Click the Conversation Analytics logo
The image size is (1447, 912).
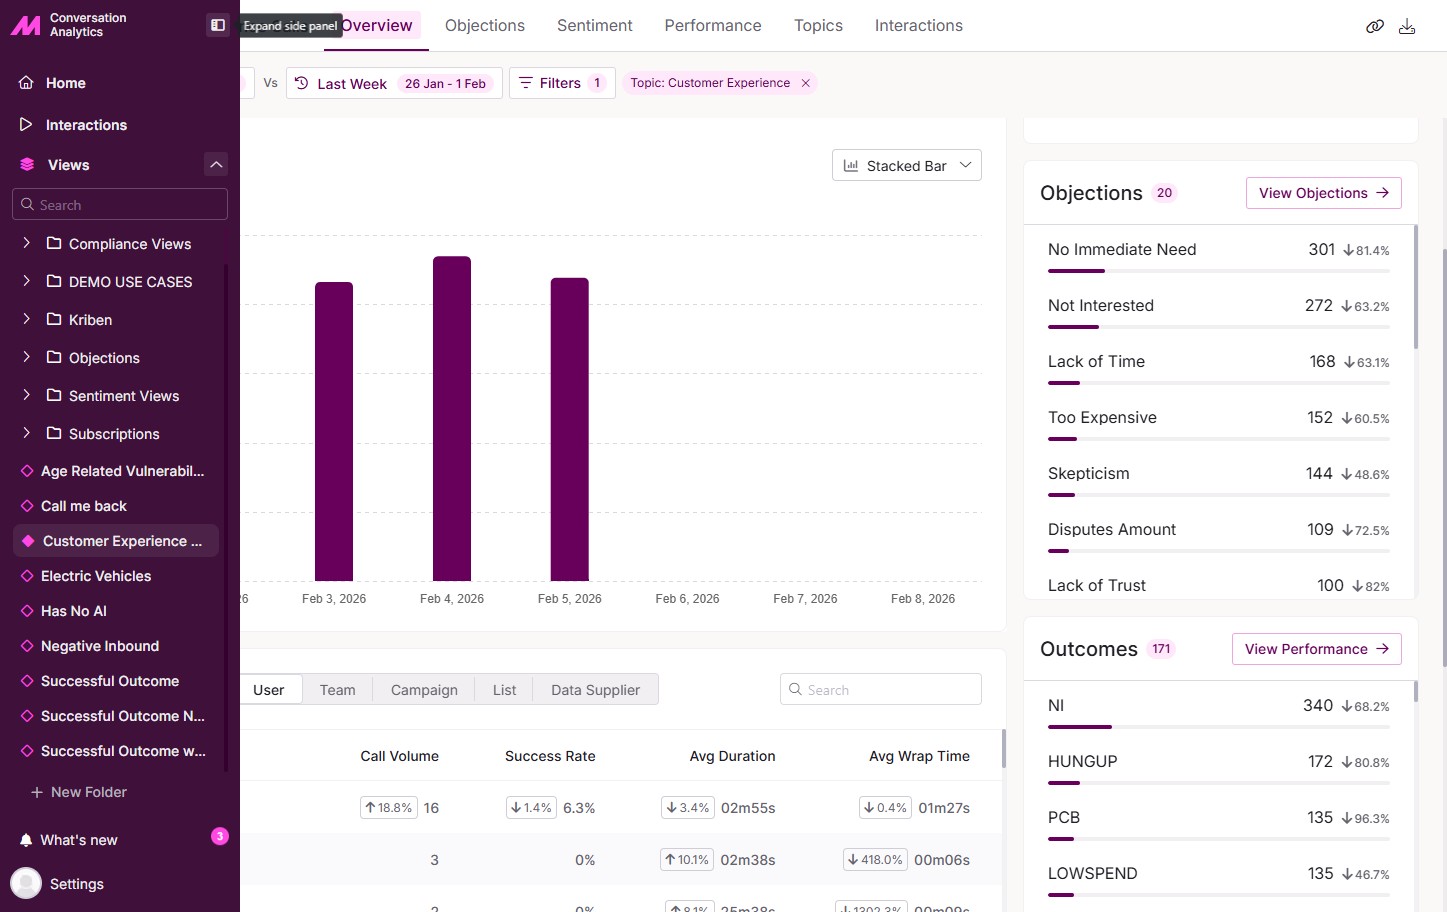pyautogui.click(x=26, y=25)
